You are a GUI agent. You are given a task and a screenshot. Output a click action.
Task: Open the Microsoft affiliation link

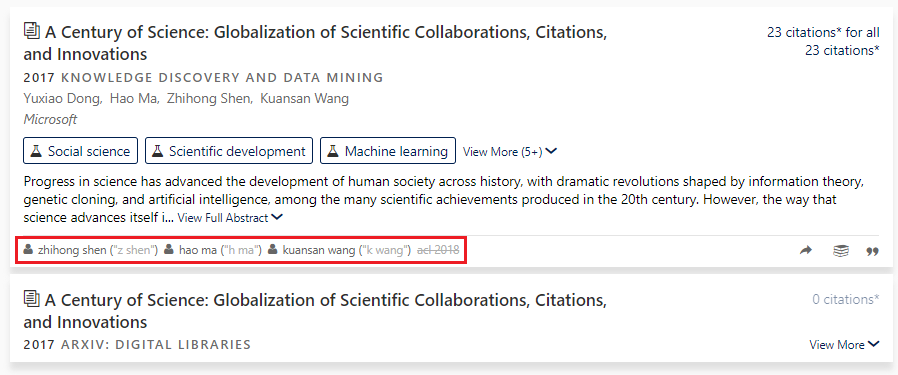click(x=50, y=119)
